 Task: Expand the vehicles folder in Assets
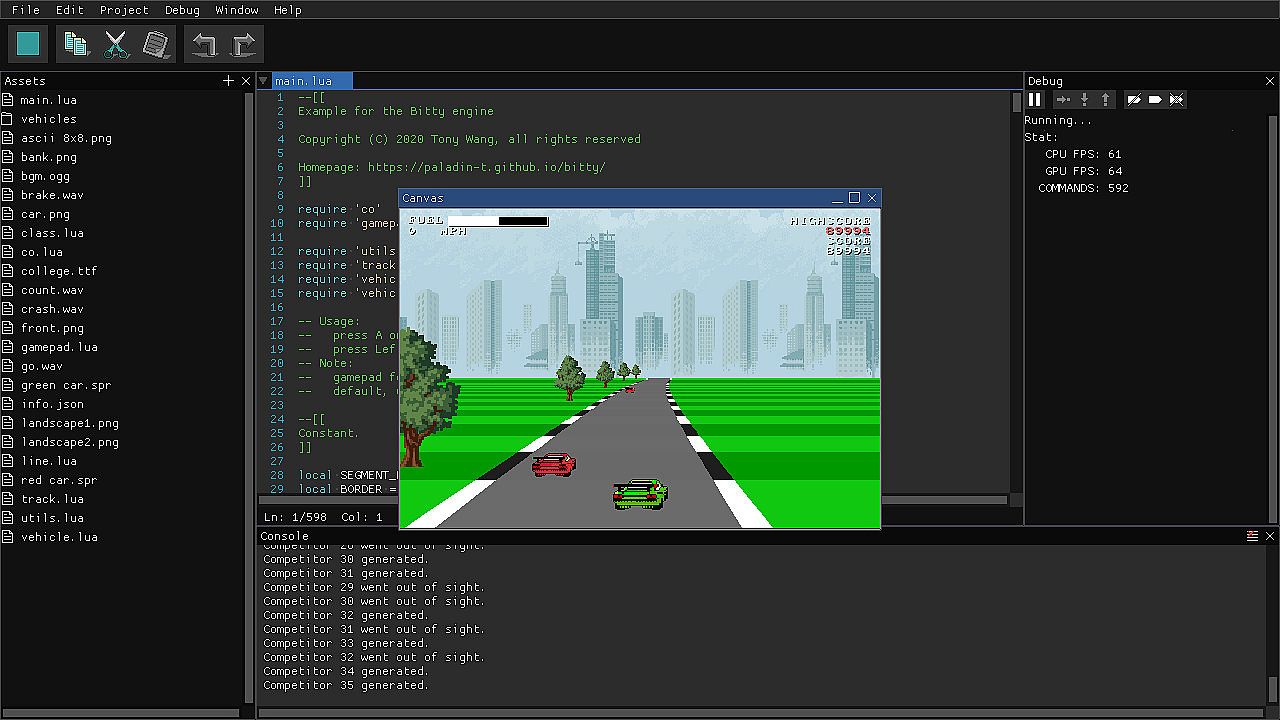tap(48, 119)
